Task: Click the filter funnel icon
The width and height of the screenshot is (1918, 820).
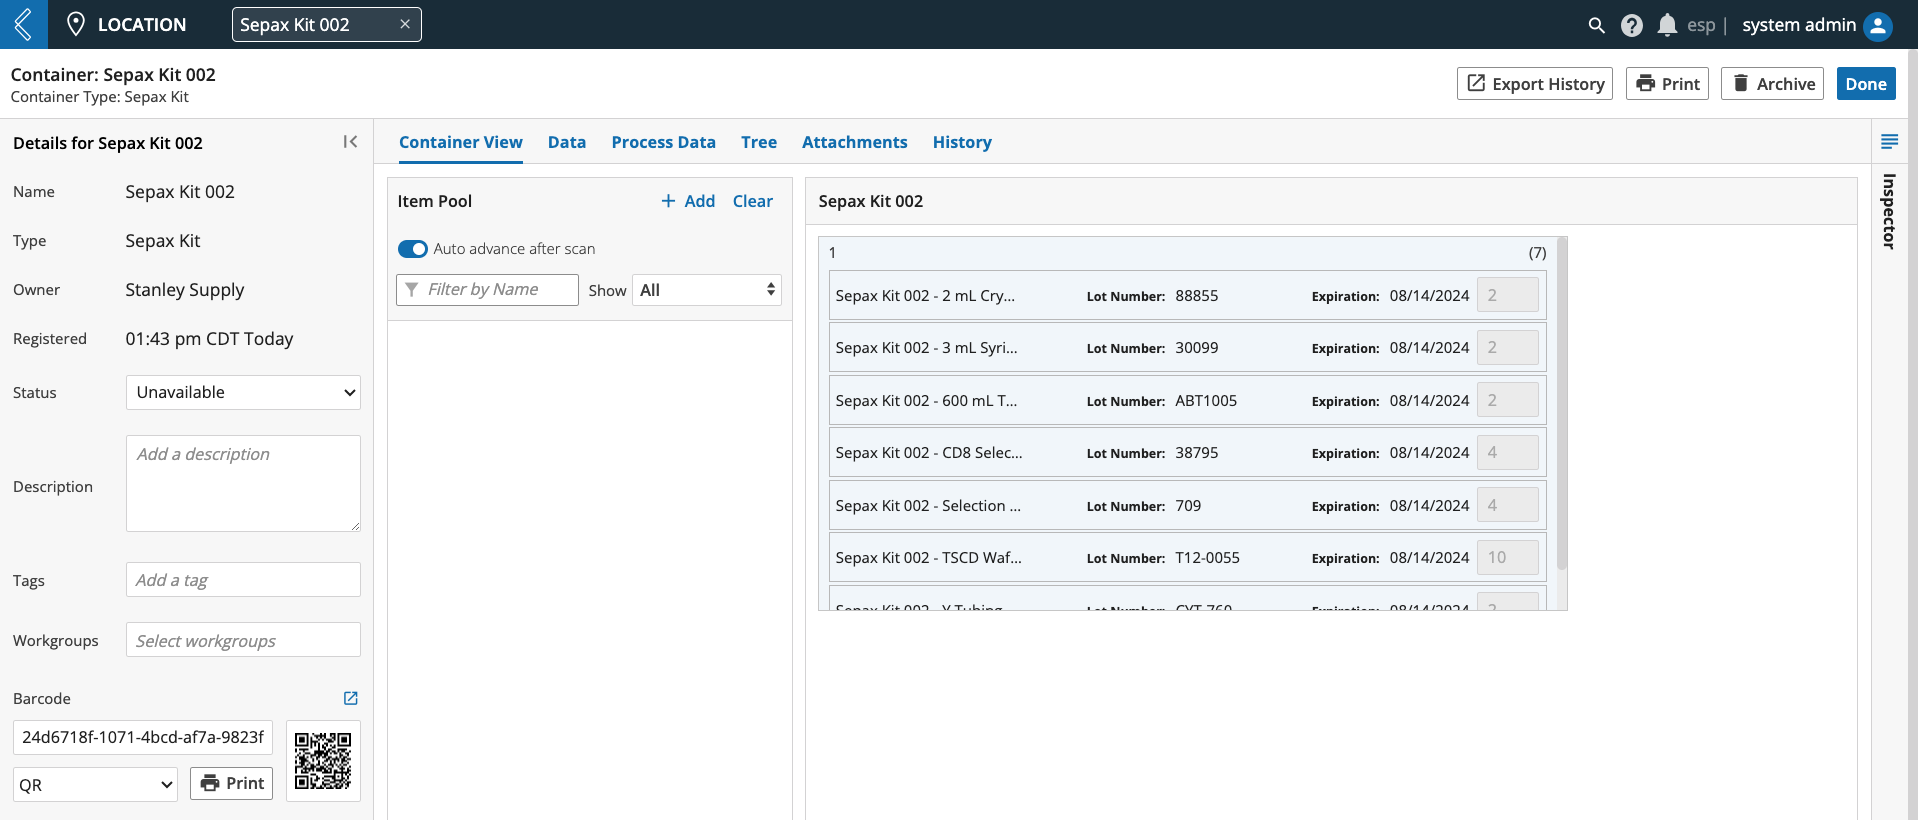Action: click(x=411, y=289)
